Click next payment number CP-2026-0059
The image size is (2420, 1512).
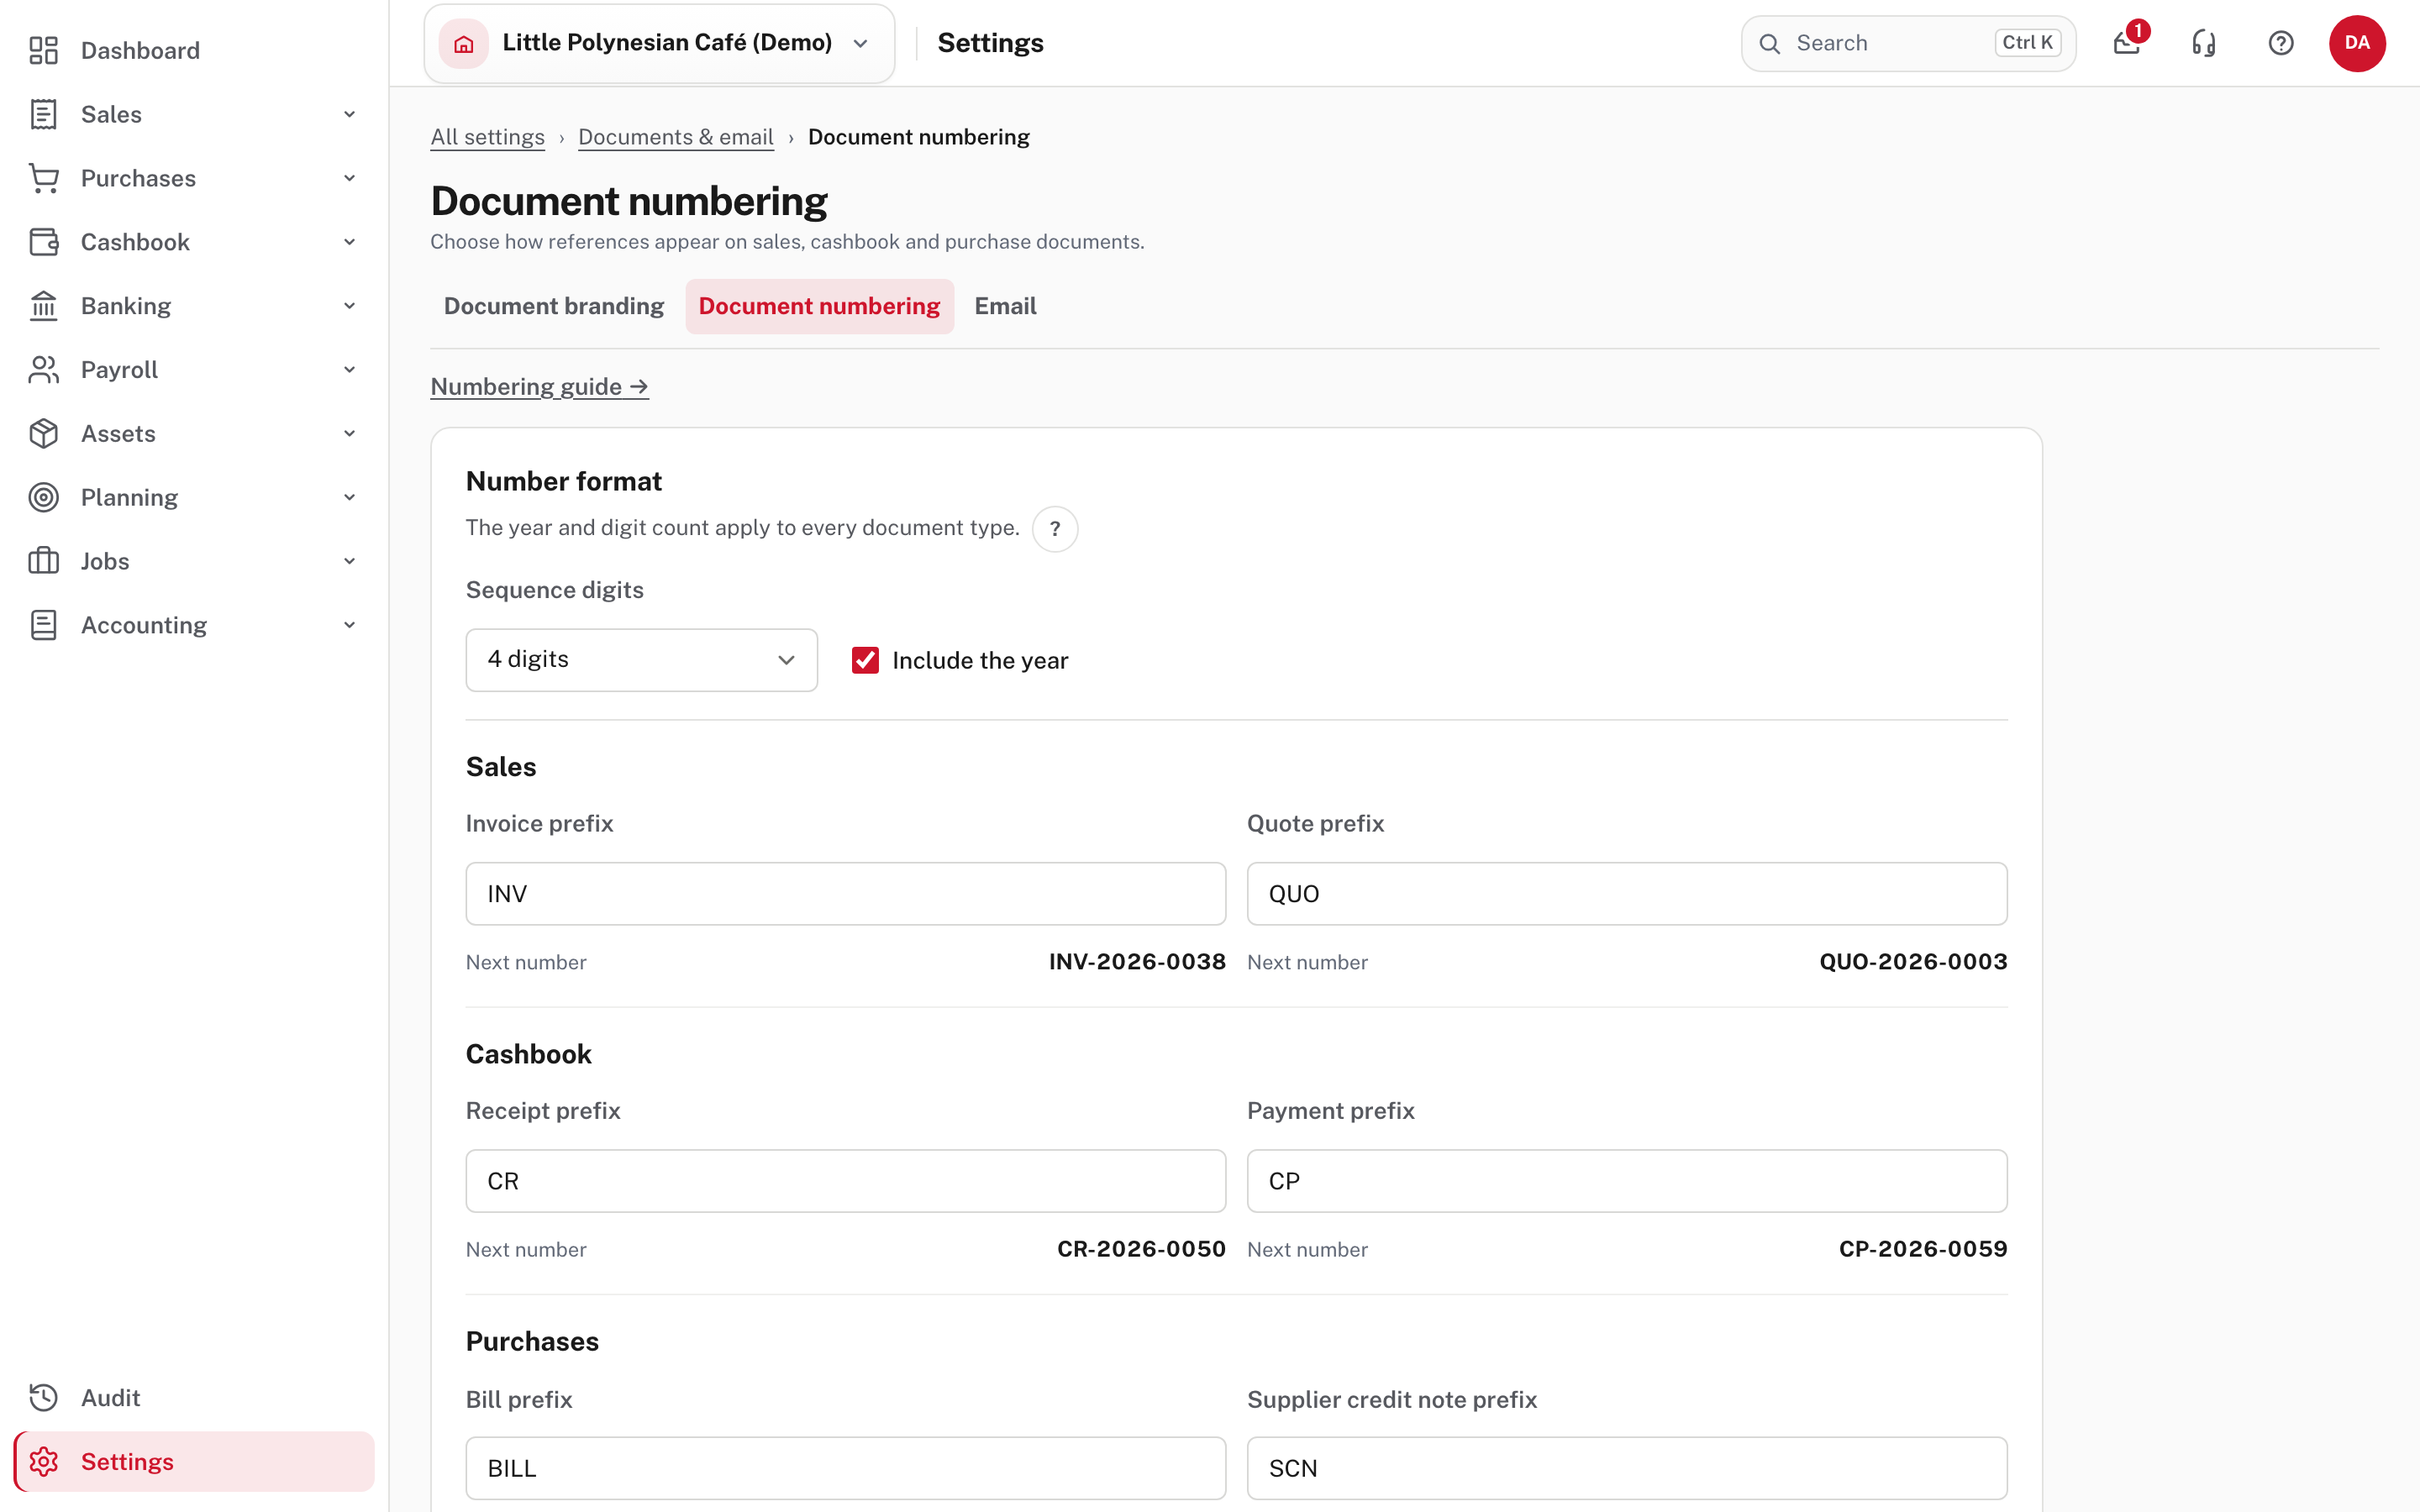[x=1923, y=1249]
